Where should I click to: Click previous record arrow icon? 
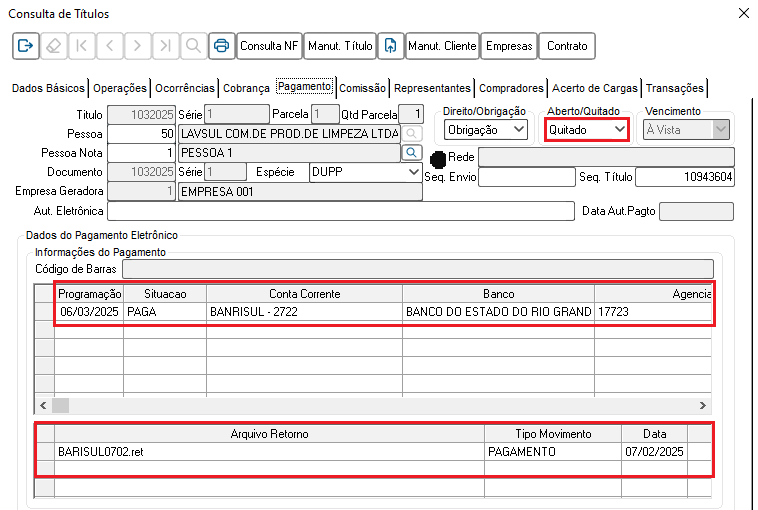[110, 46]
